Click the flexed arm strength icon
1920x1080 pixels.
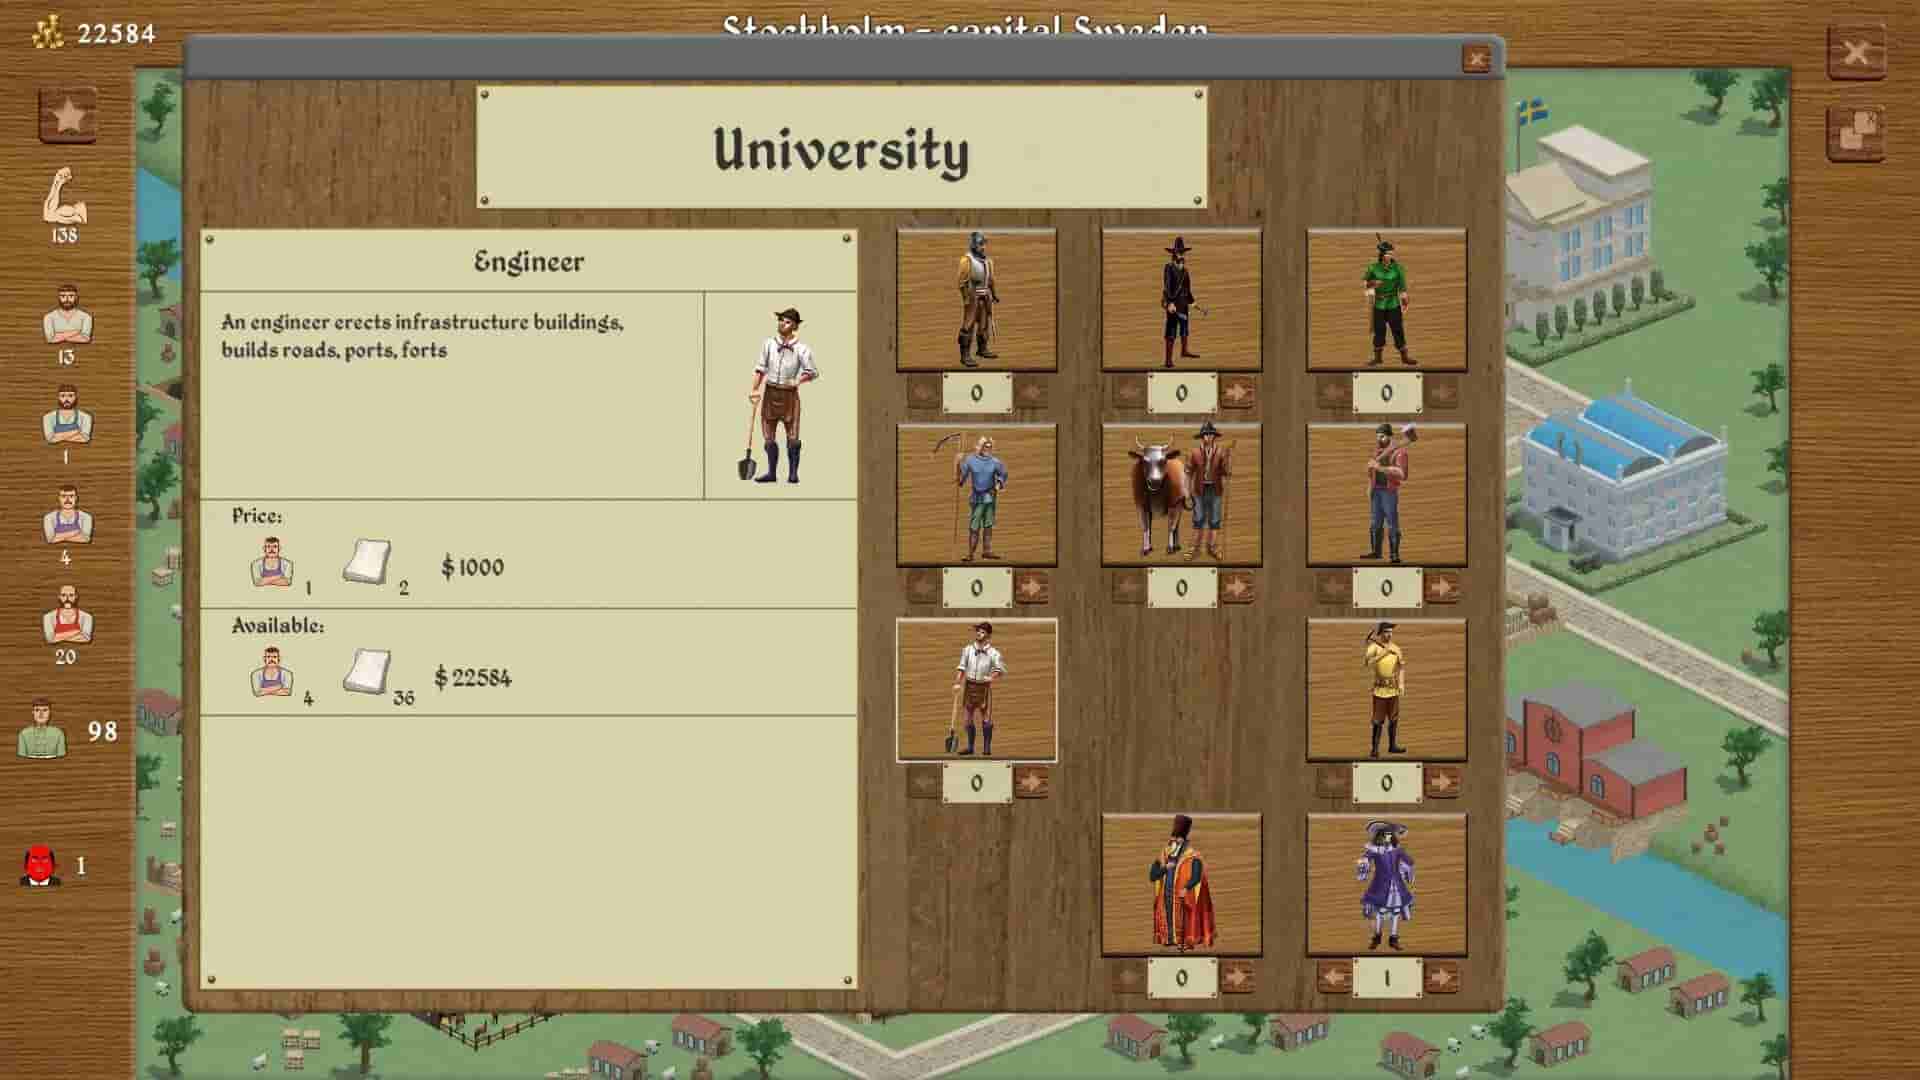(x=65, y=196)
